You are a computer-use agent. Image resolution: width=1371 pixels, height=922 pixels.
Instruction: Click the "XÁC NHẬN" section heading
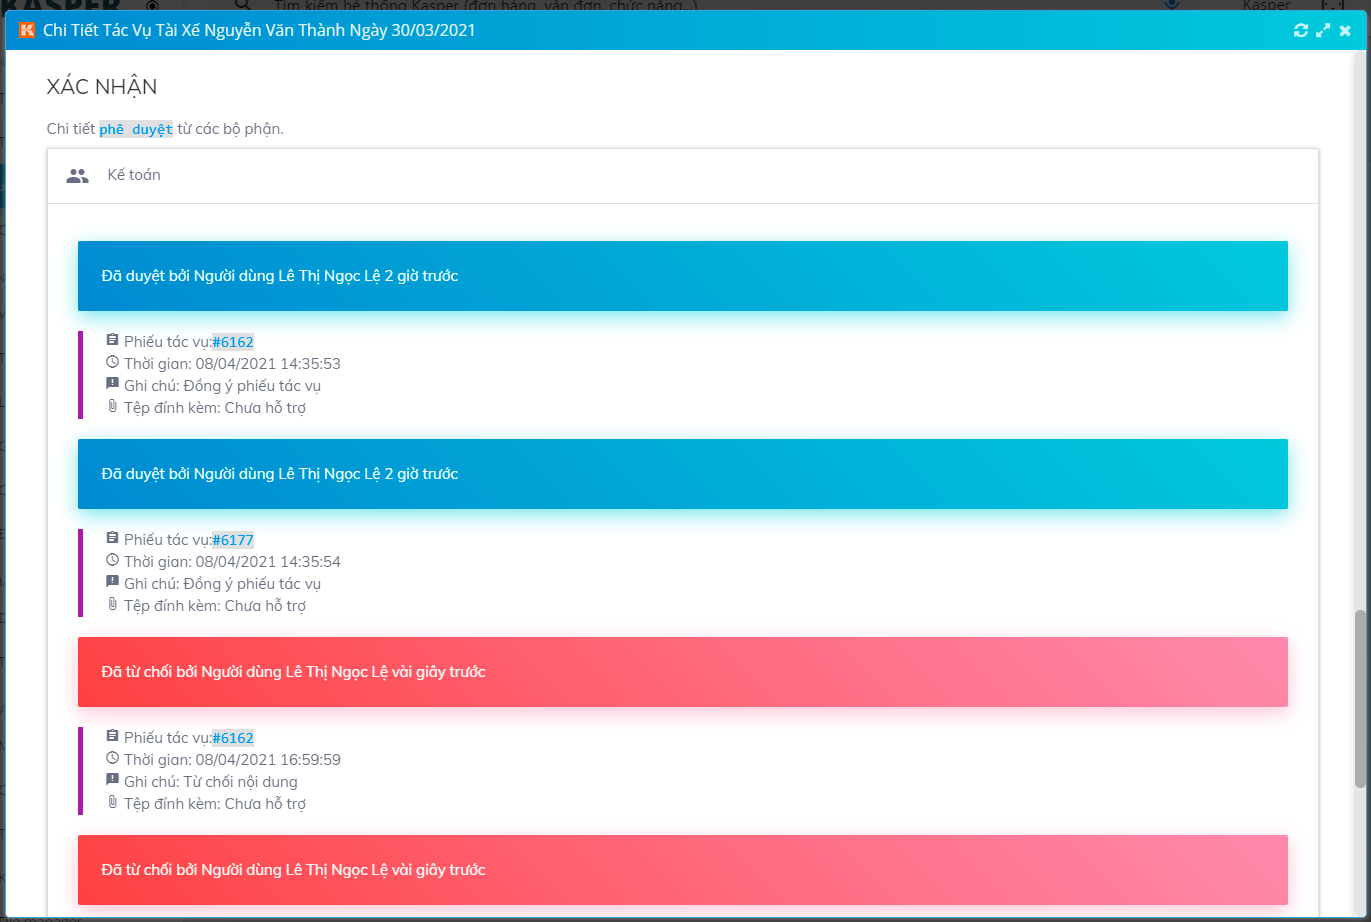tap(102, 87)
